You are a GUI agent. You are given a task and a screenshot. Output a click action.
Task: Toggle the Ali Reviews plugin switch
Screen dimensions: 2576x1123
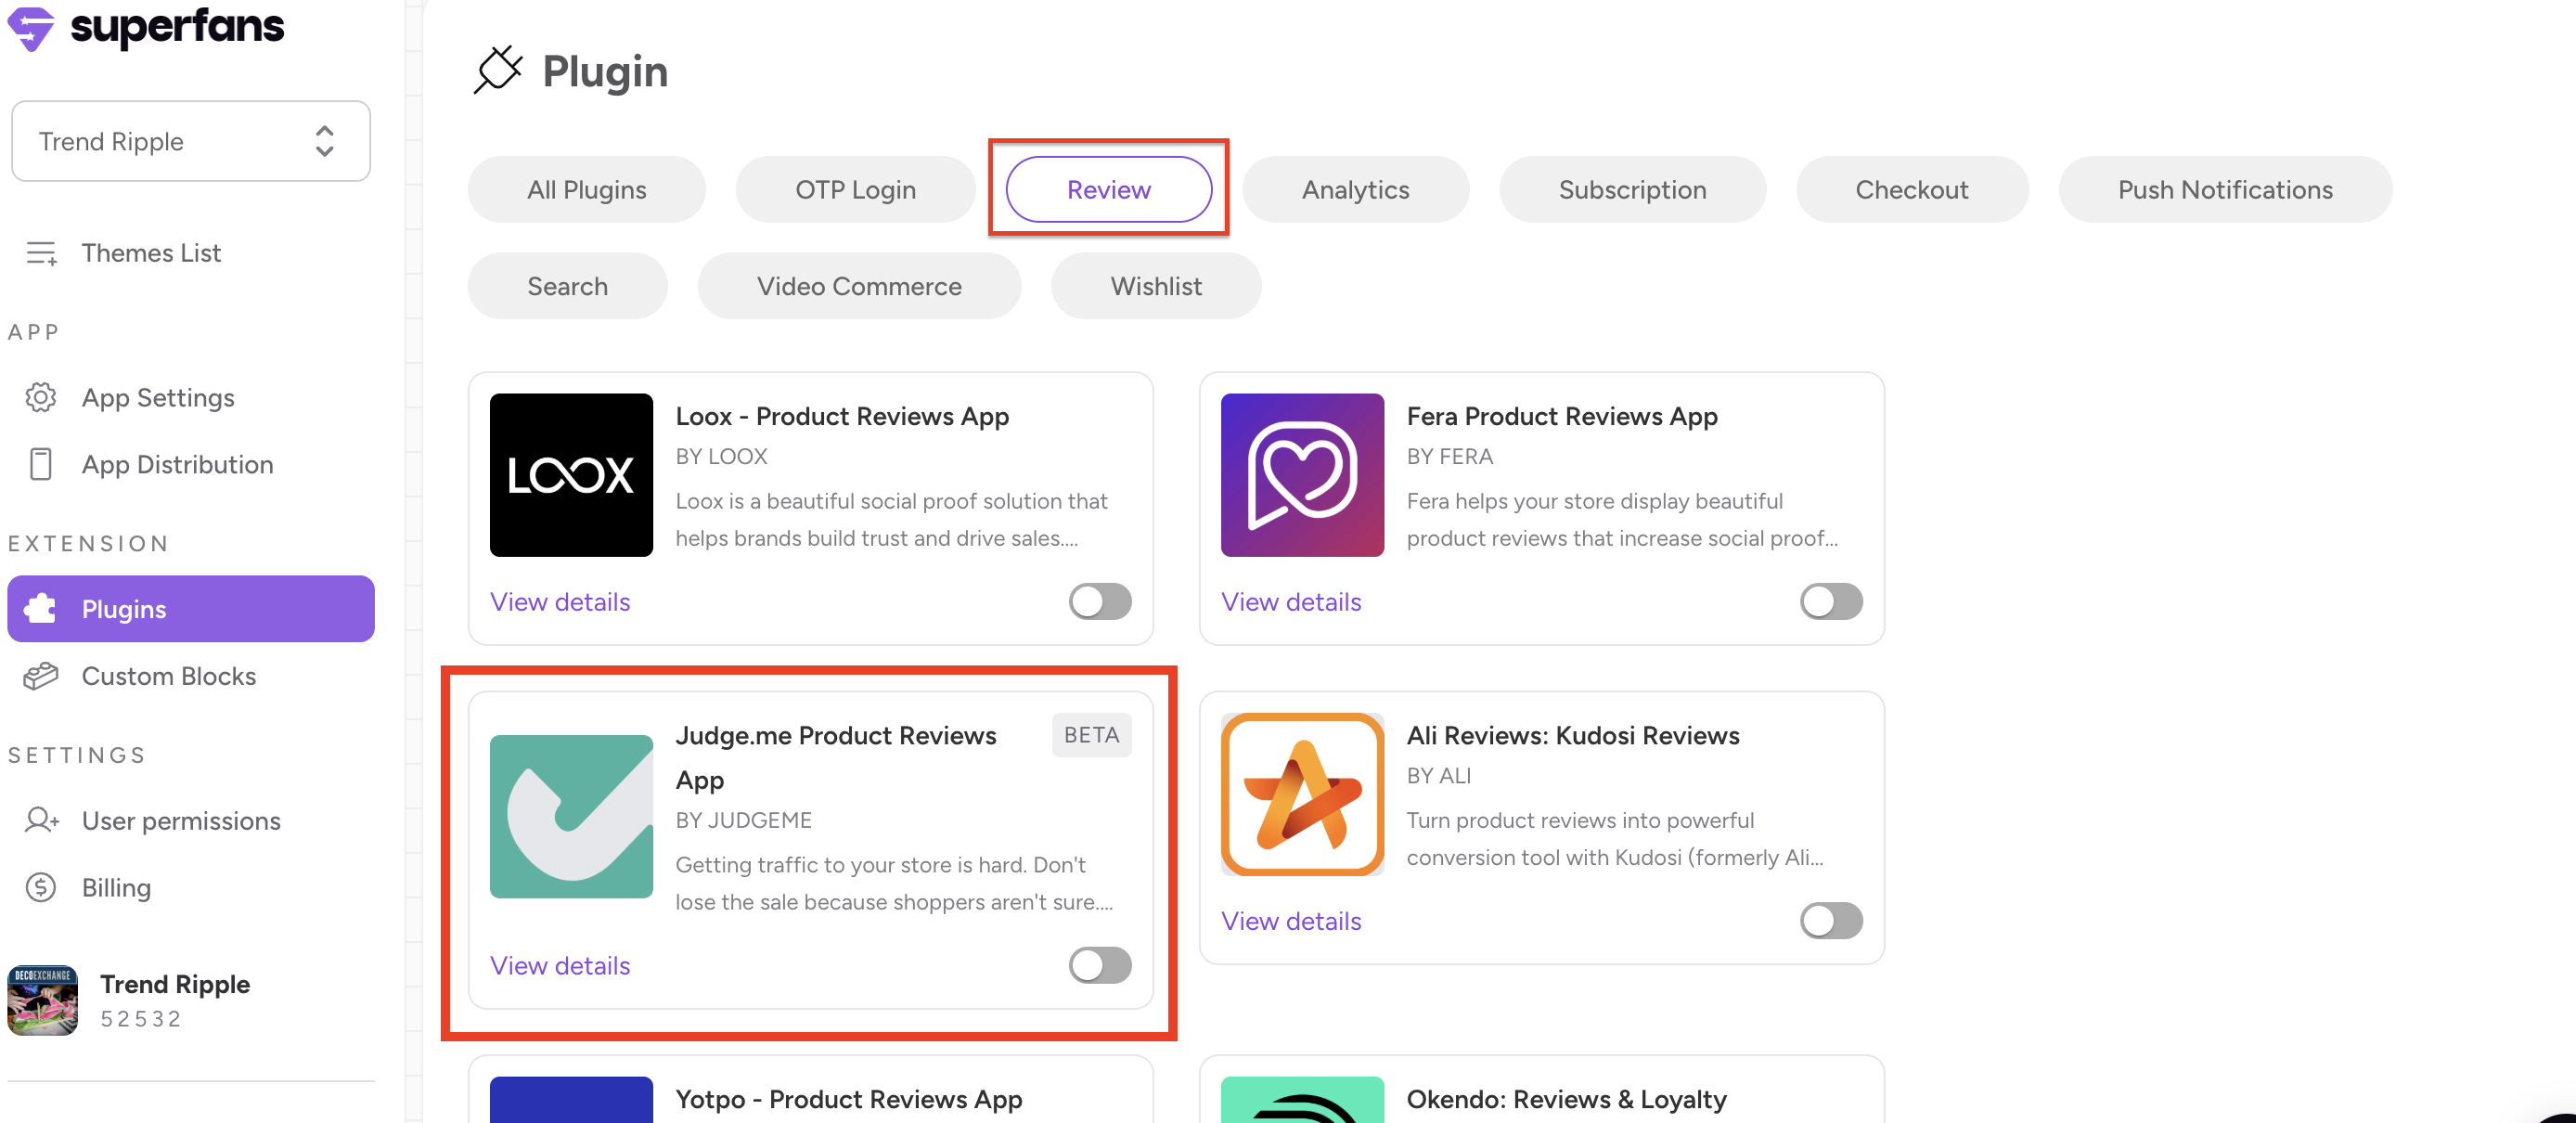[x=1830, y=920]
